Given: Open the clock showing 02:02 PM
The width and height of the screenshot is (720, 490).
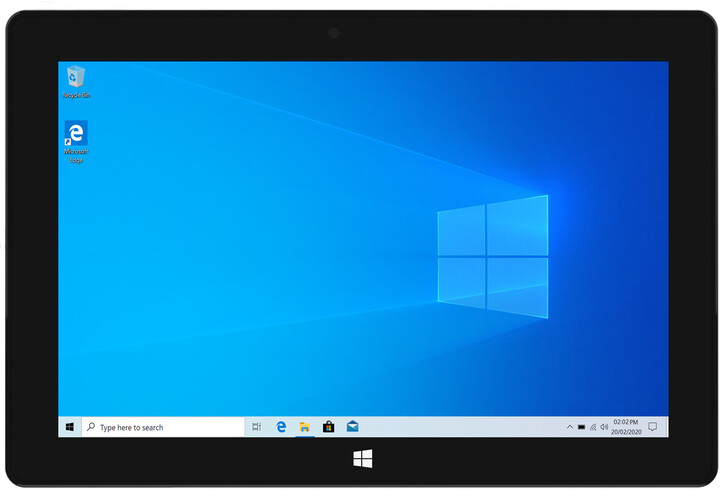Looking at the screenshot, I should pos(626,427).
